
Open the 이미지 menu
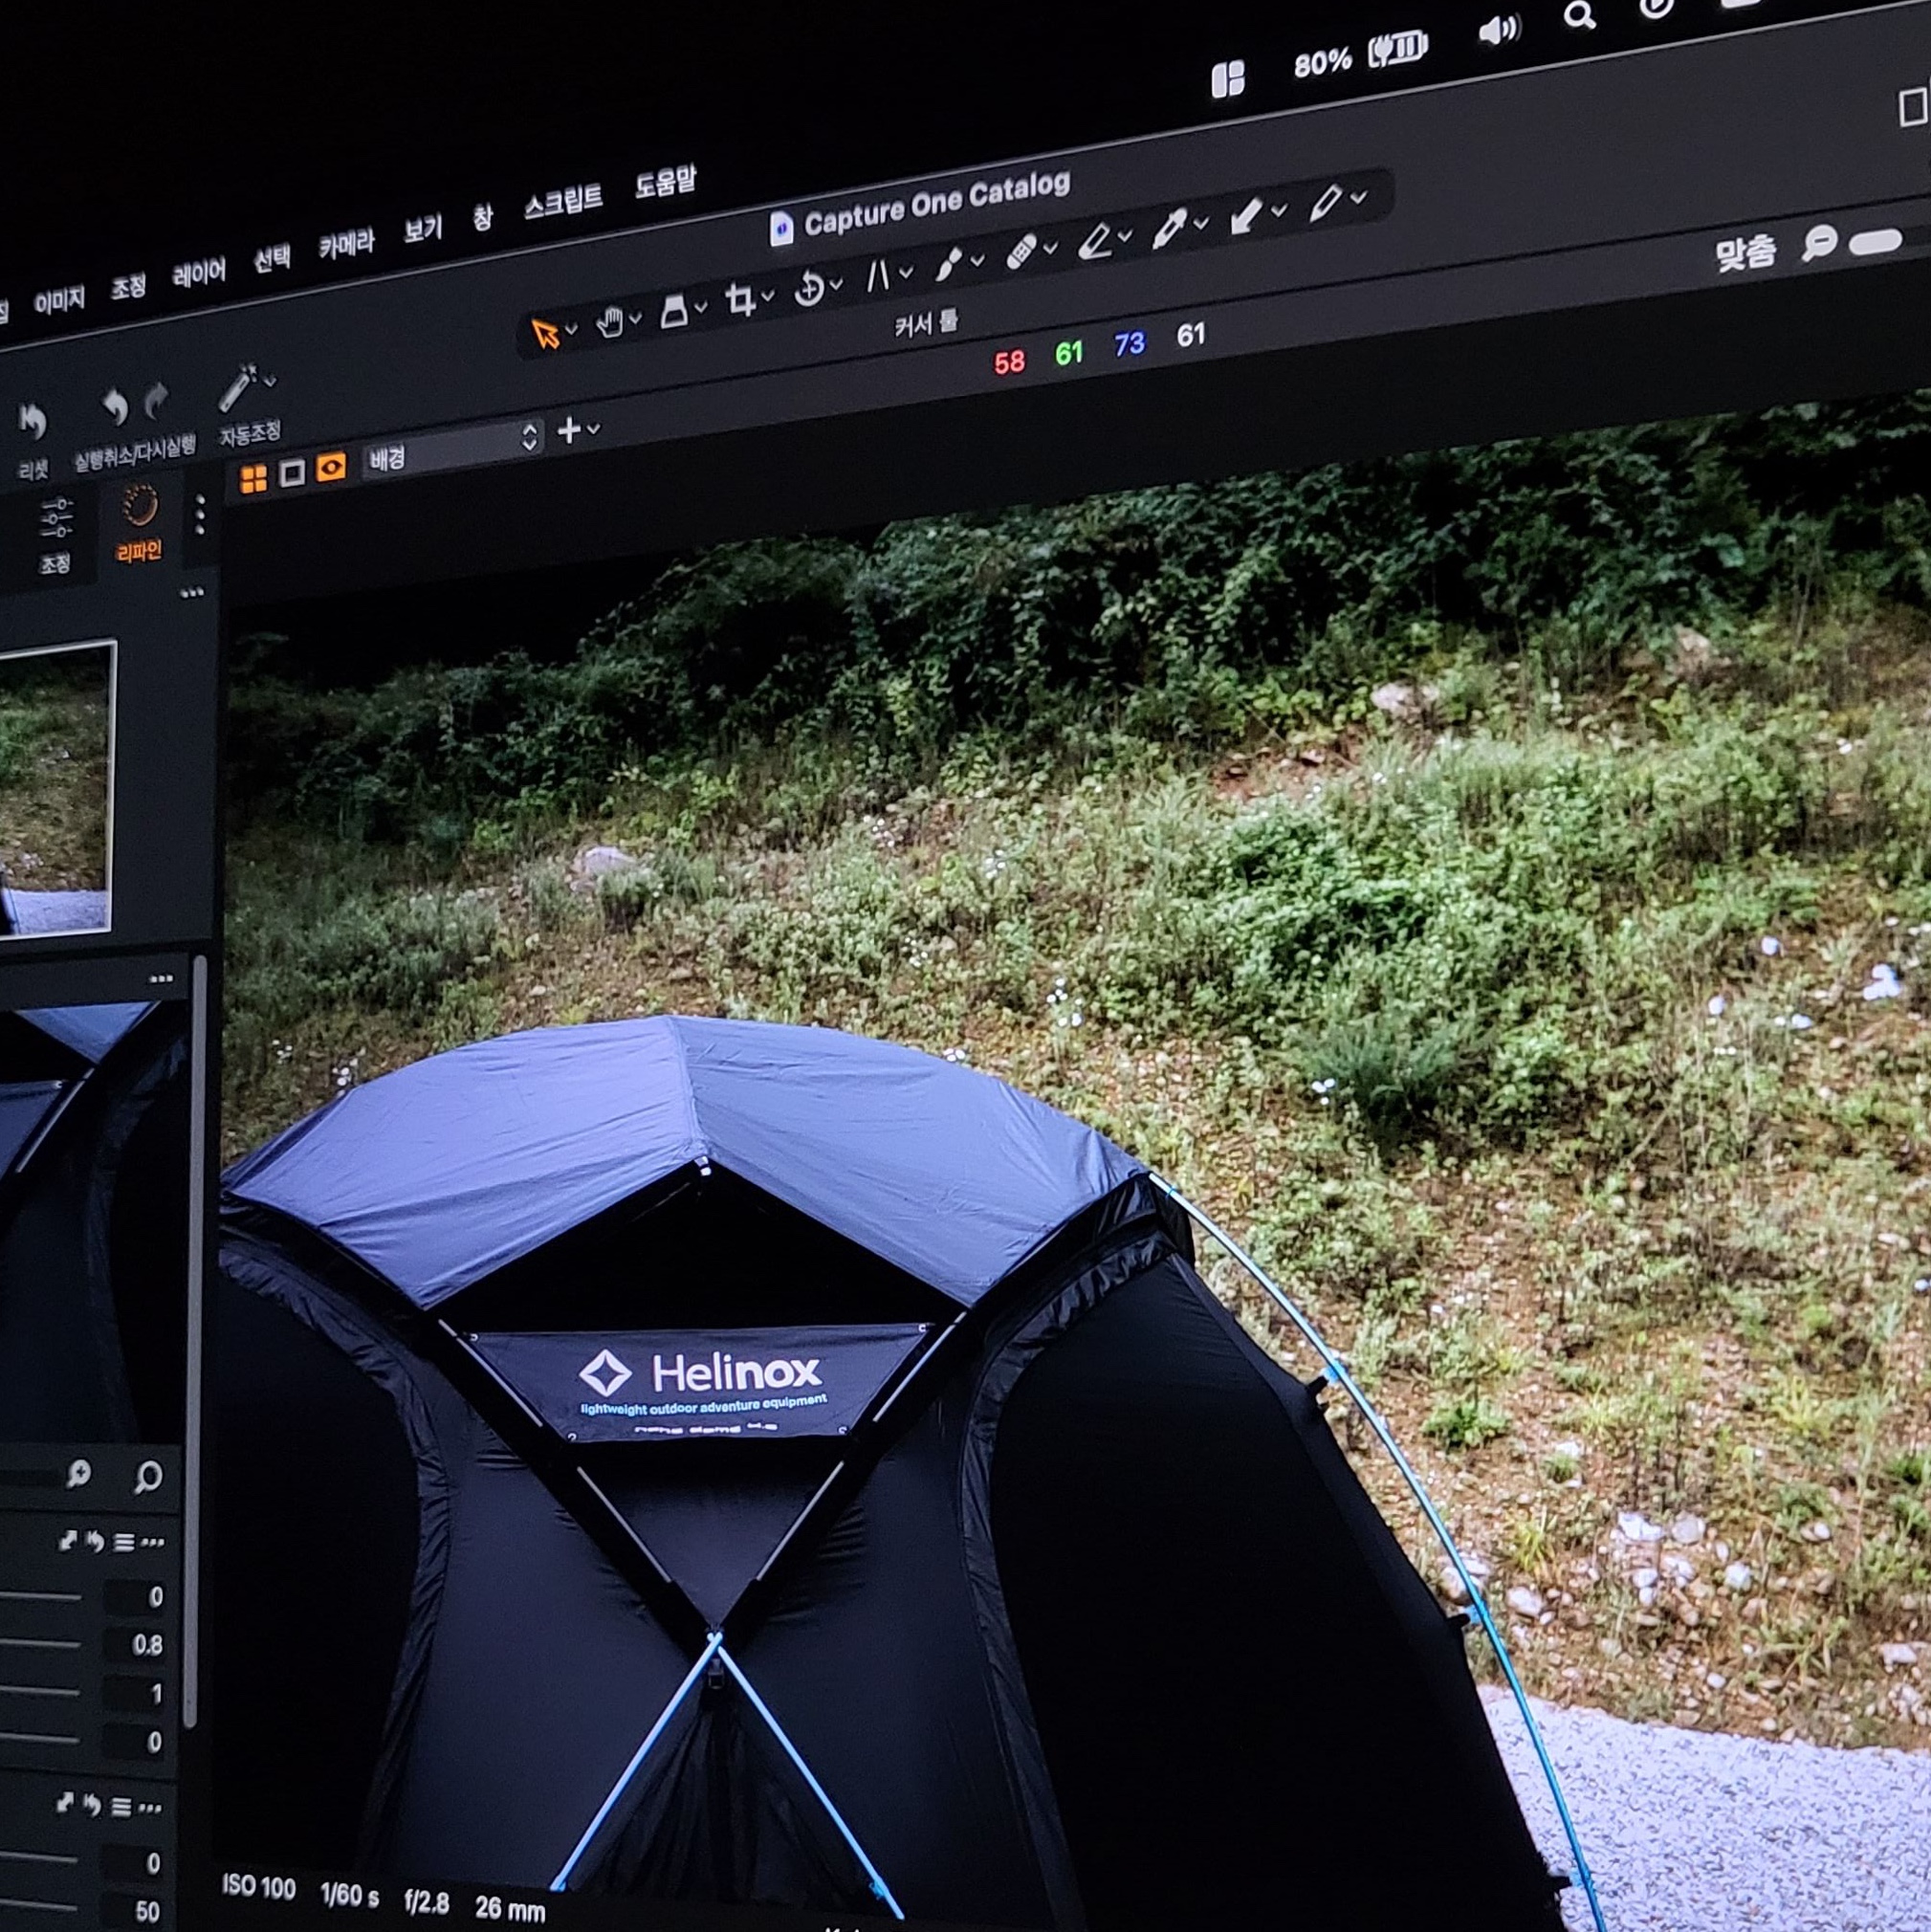coord(60,300)
